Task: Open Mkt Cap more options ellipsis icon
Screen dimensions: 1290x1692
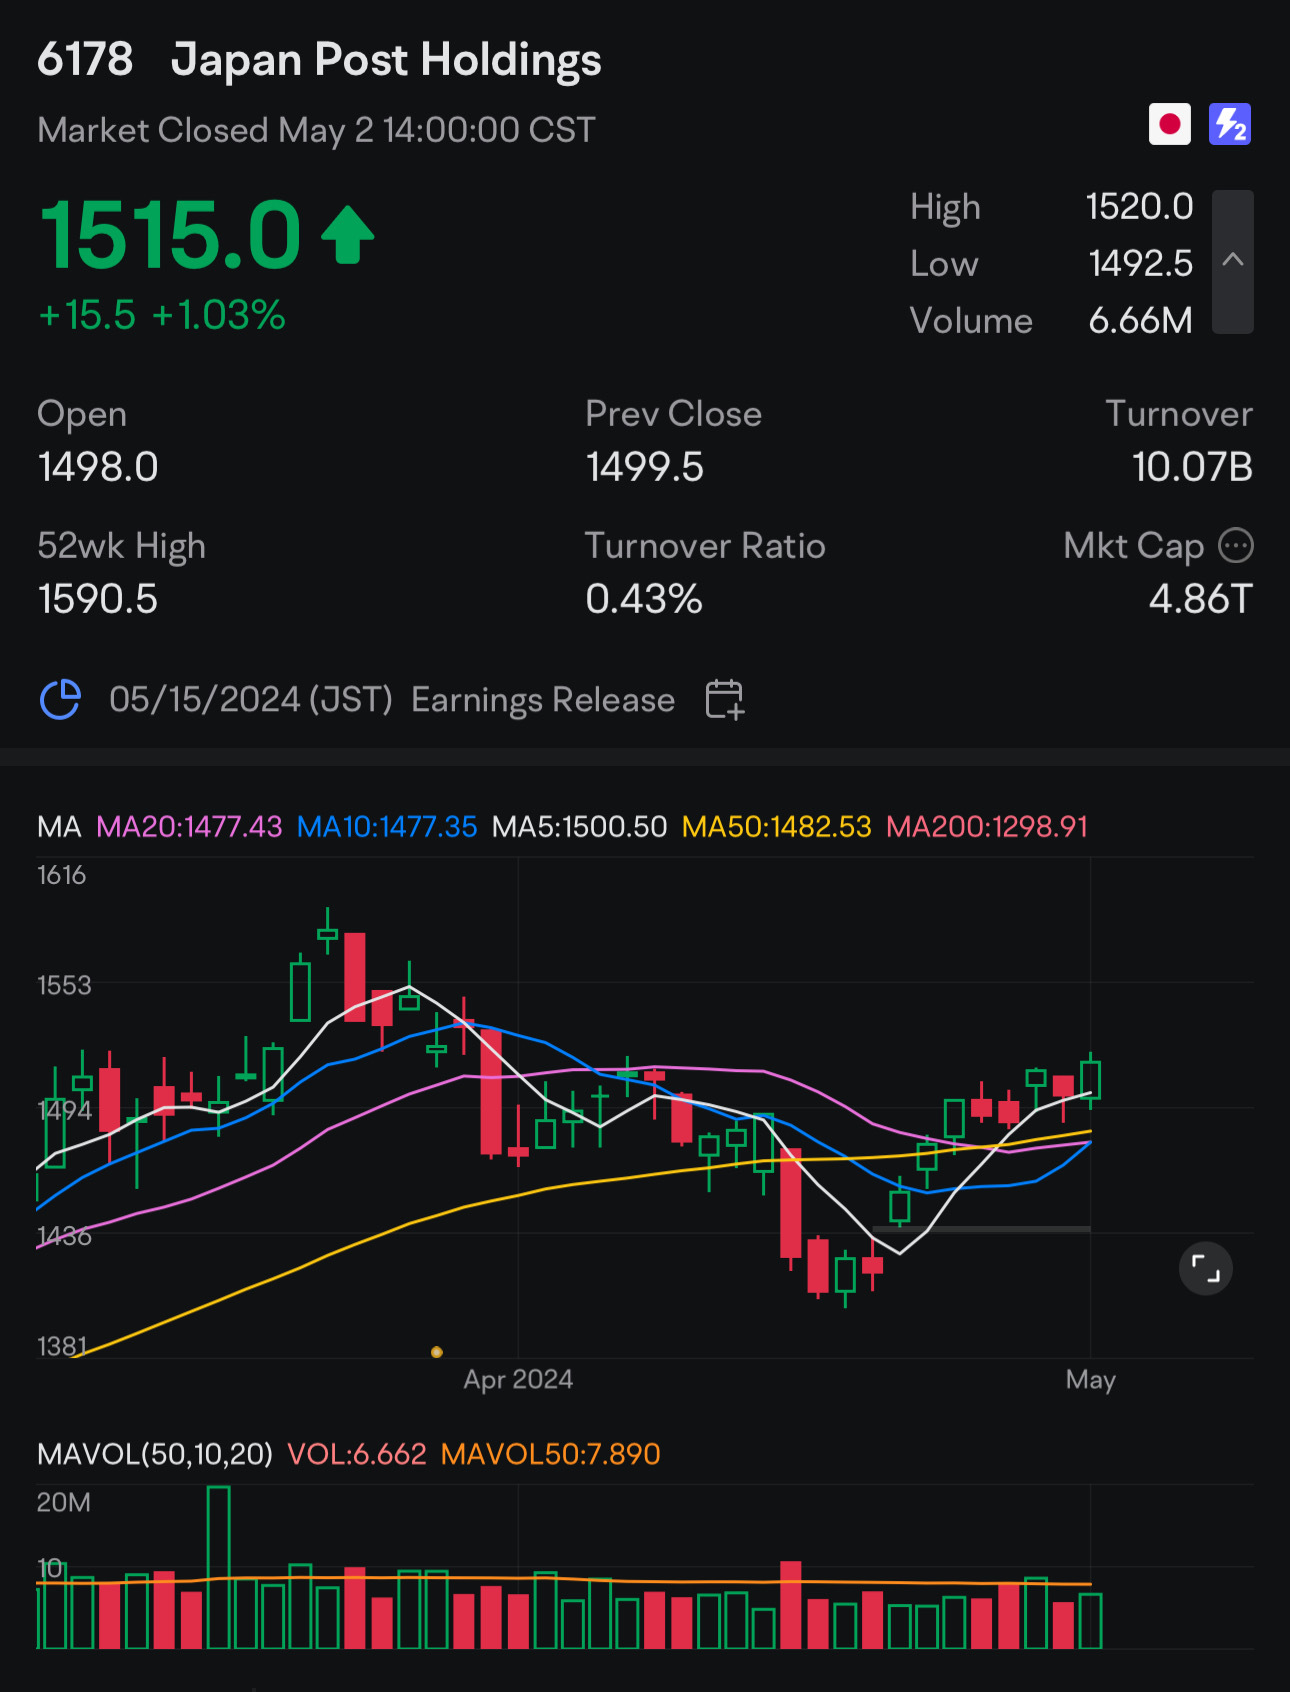Action: (x=1236, y=546)
